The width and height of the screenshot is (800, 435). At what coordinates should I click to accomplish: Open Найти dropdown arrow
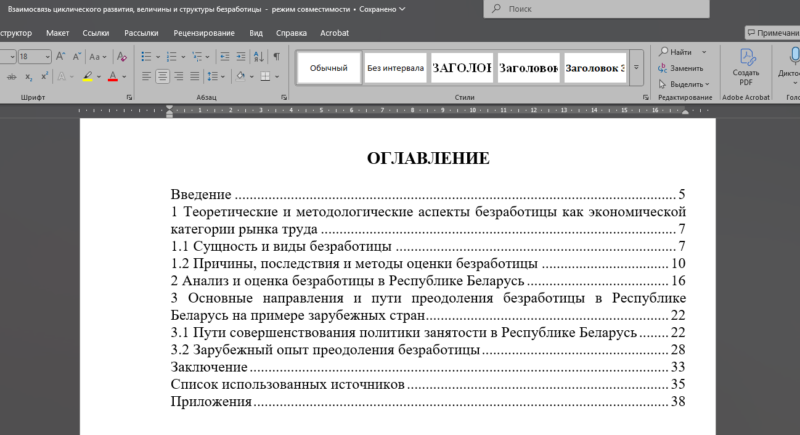[704, 52]
